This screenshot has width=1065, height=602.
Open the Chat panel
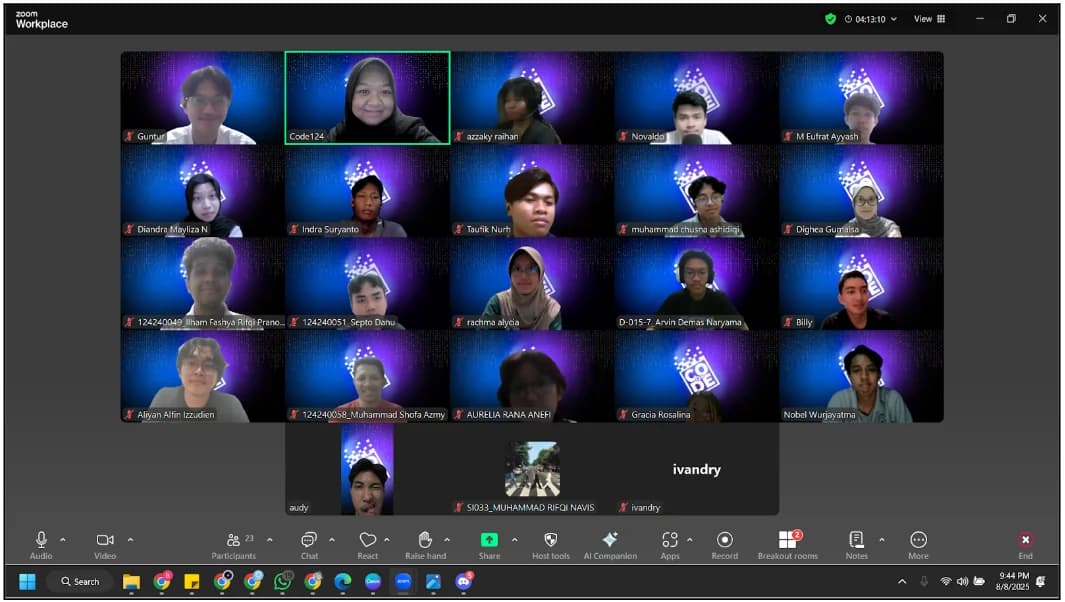pos(309,540)
